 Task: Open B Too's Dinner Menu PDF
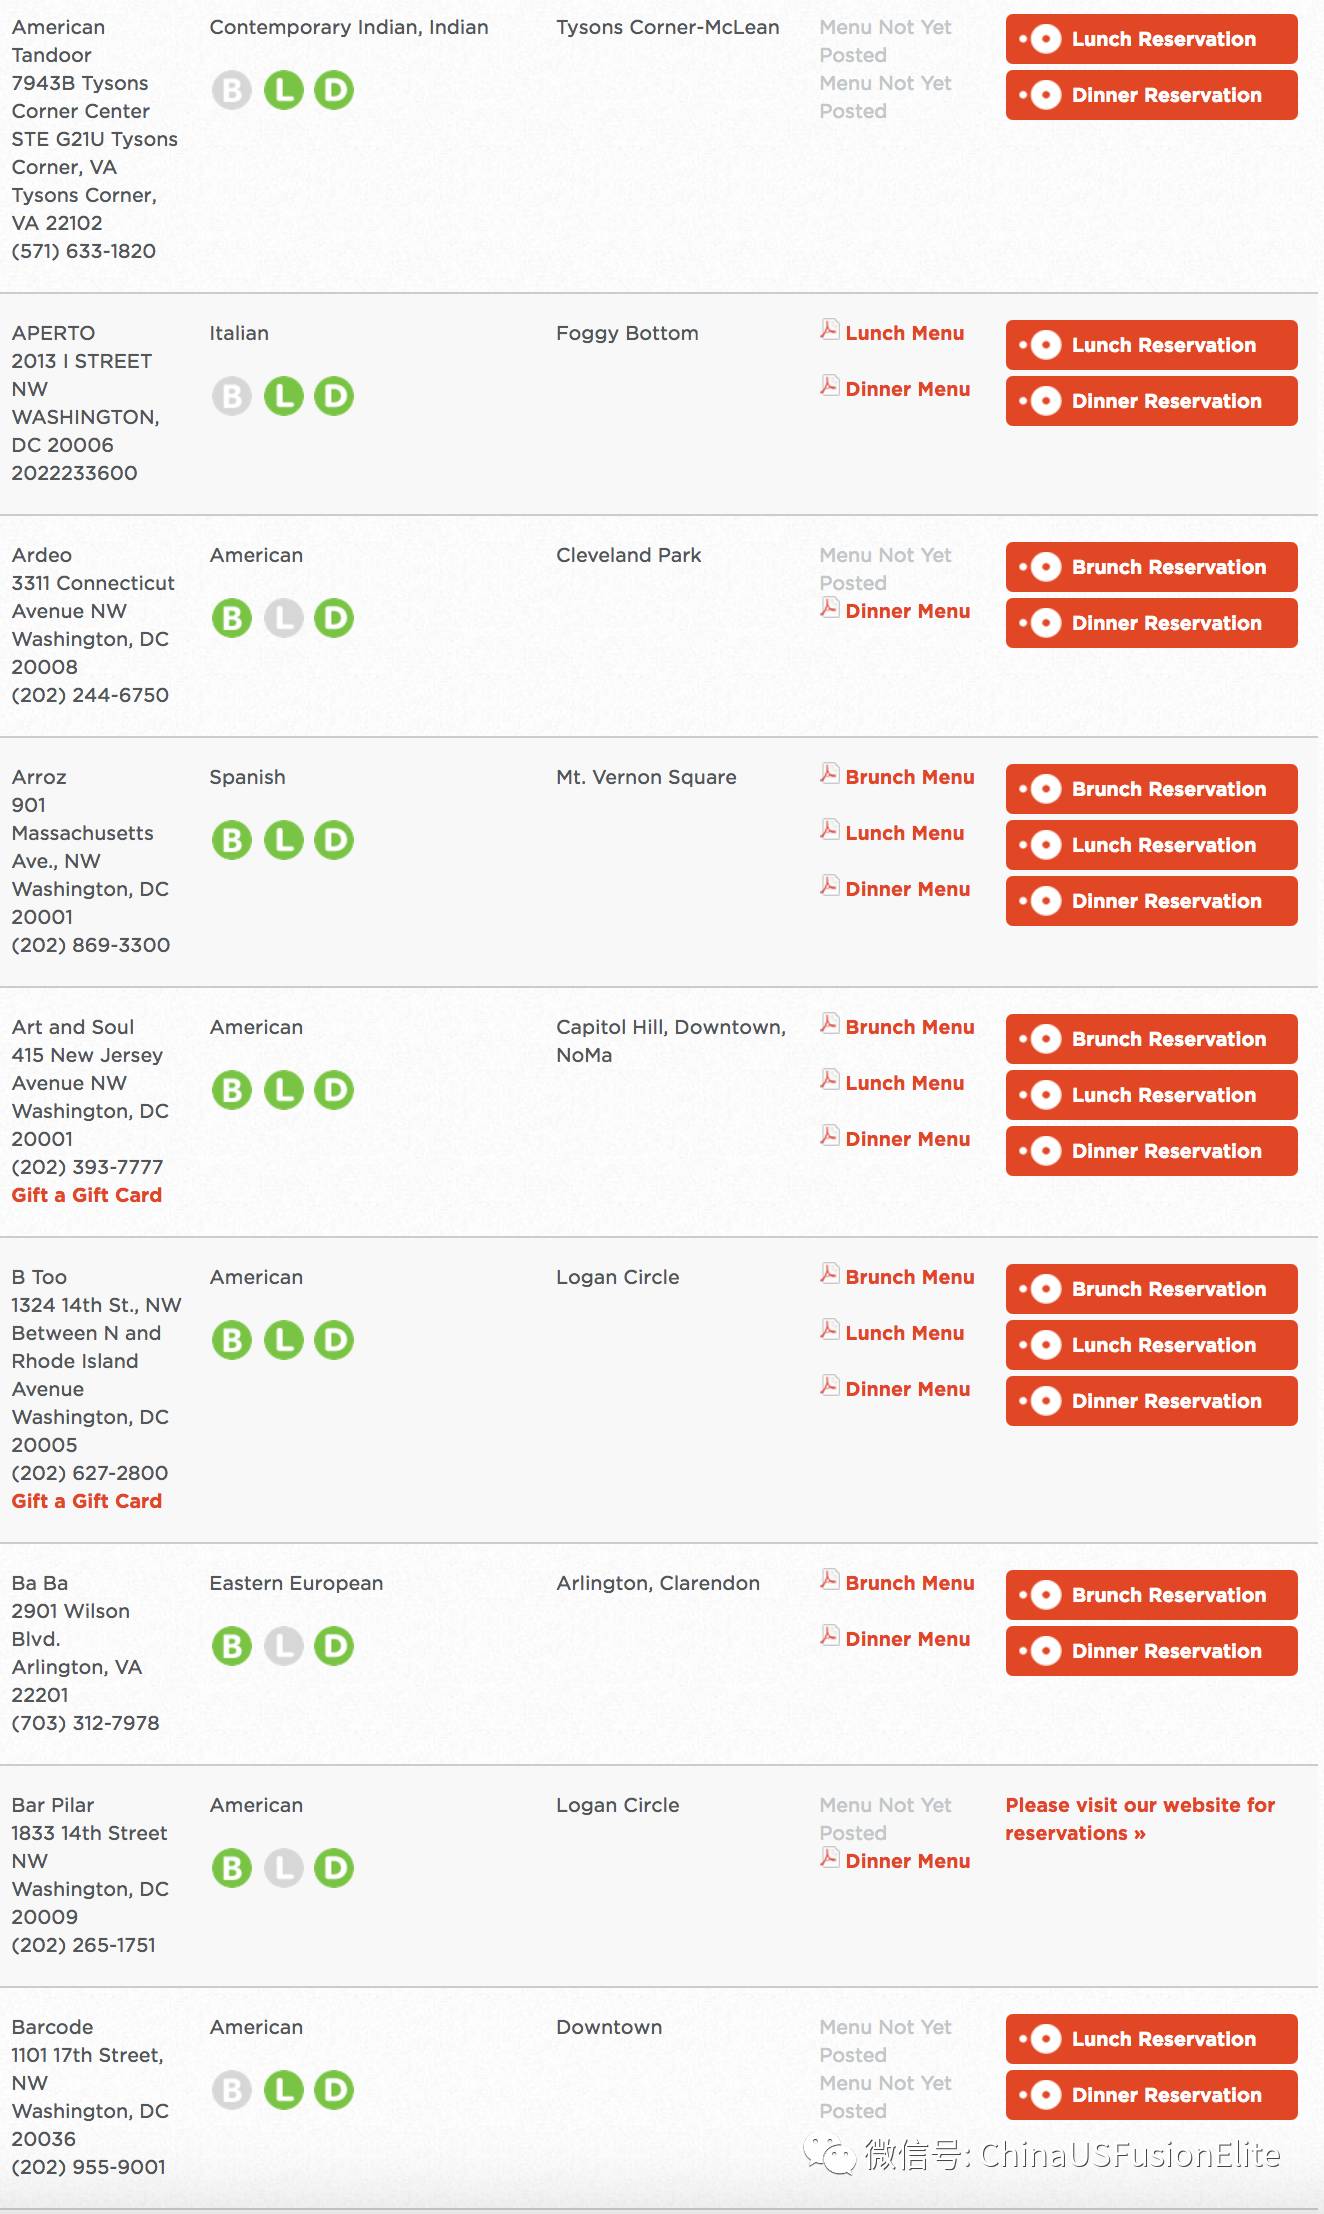coord(908,1389)
